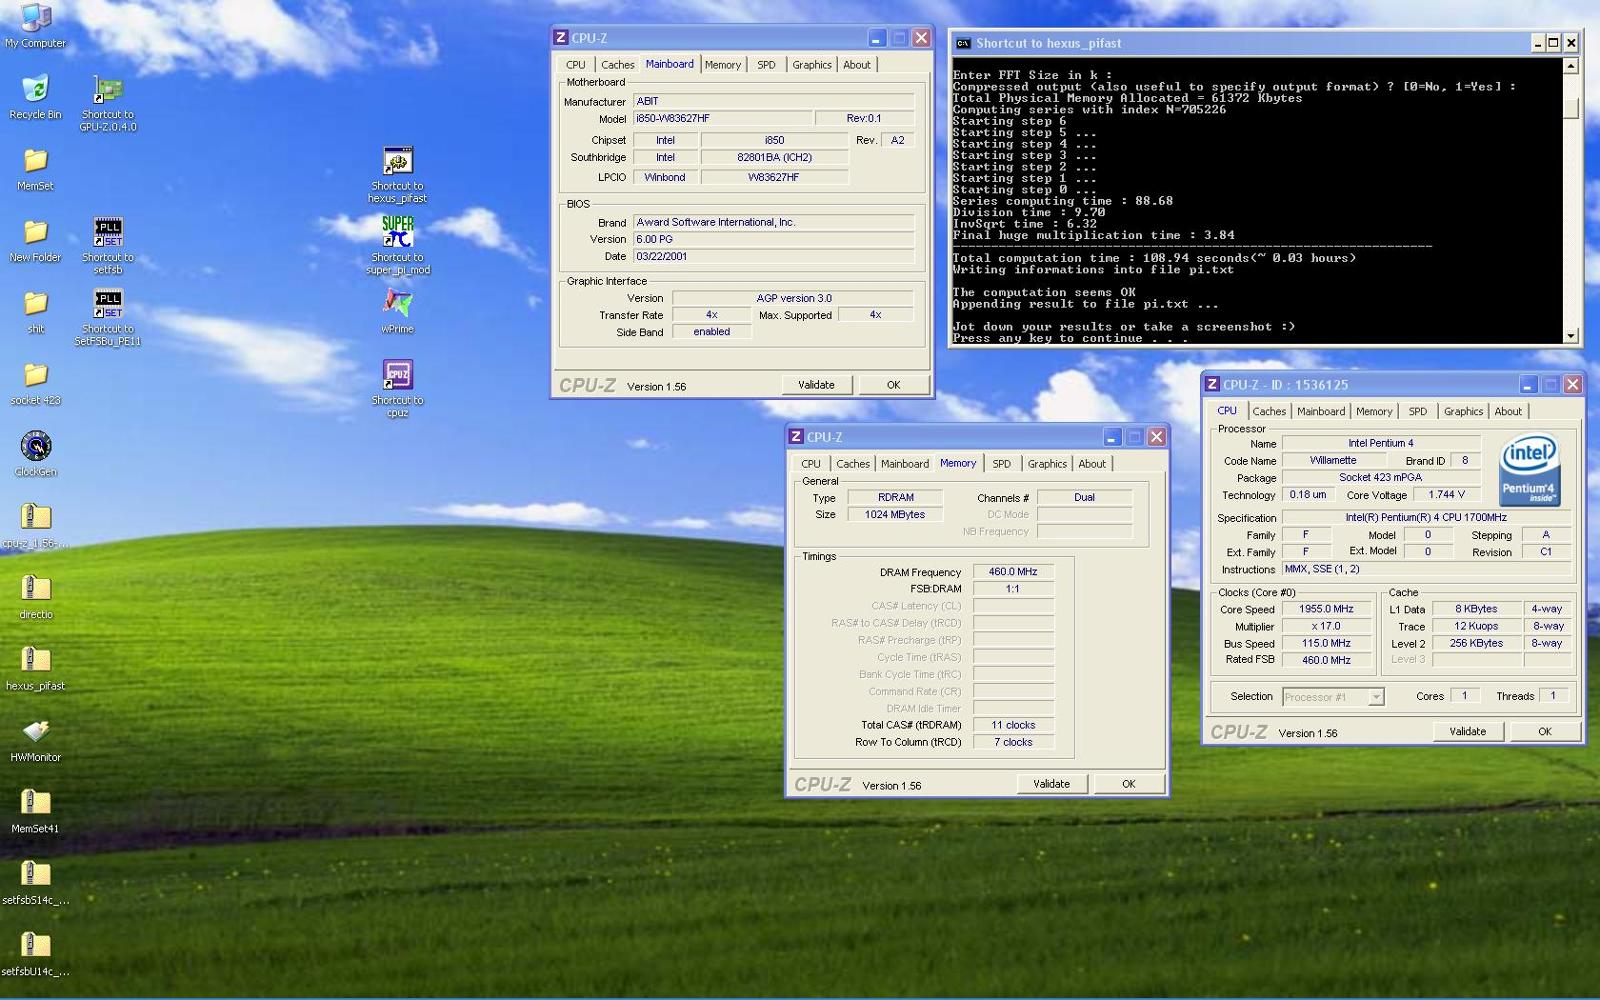Click the Intel Pentium 4 logo
The width and height of the screenshot is (1600, 1000).
click(x=1529, y=468)
